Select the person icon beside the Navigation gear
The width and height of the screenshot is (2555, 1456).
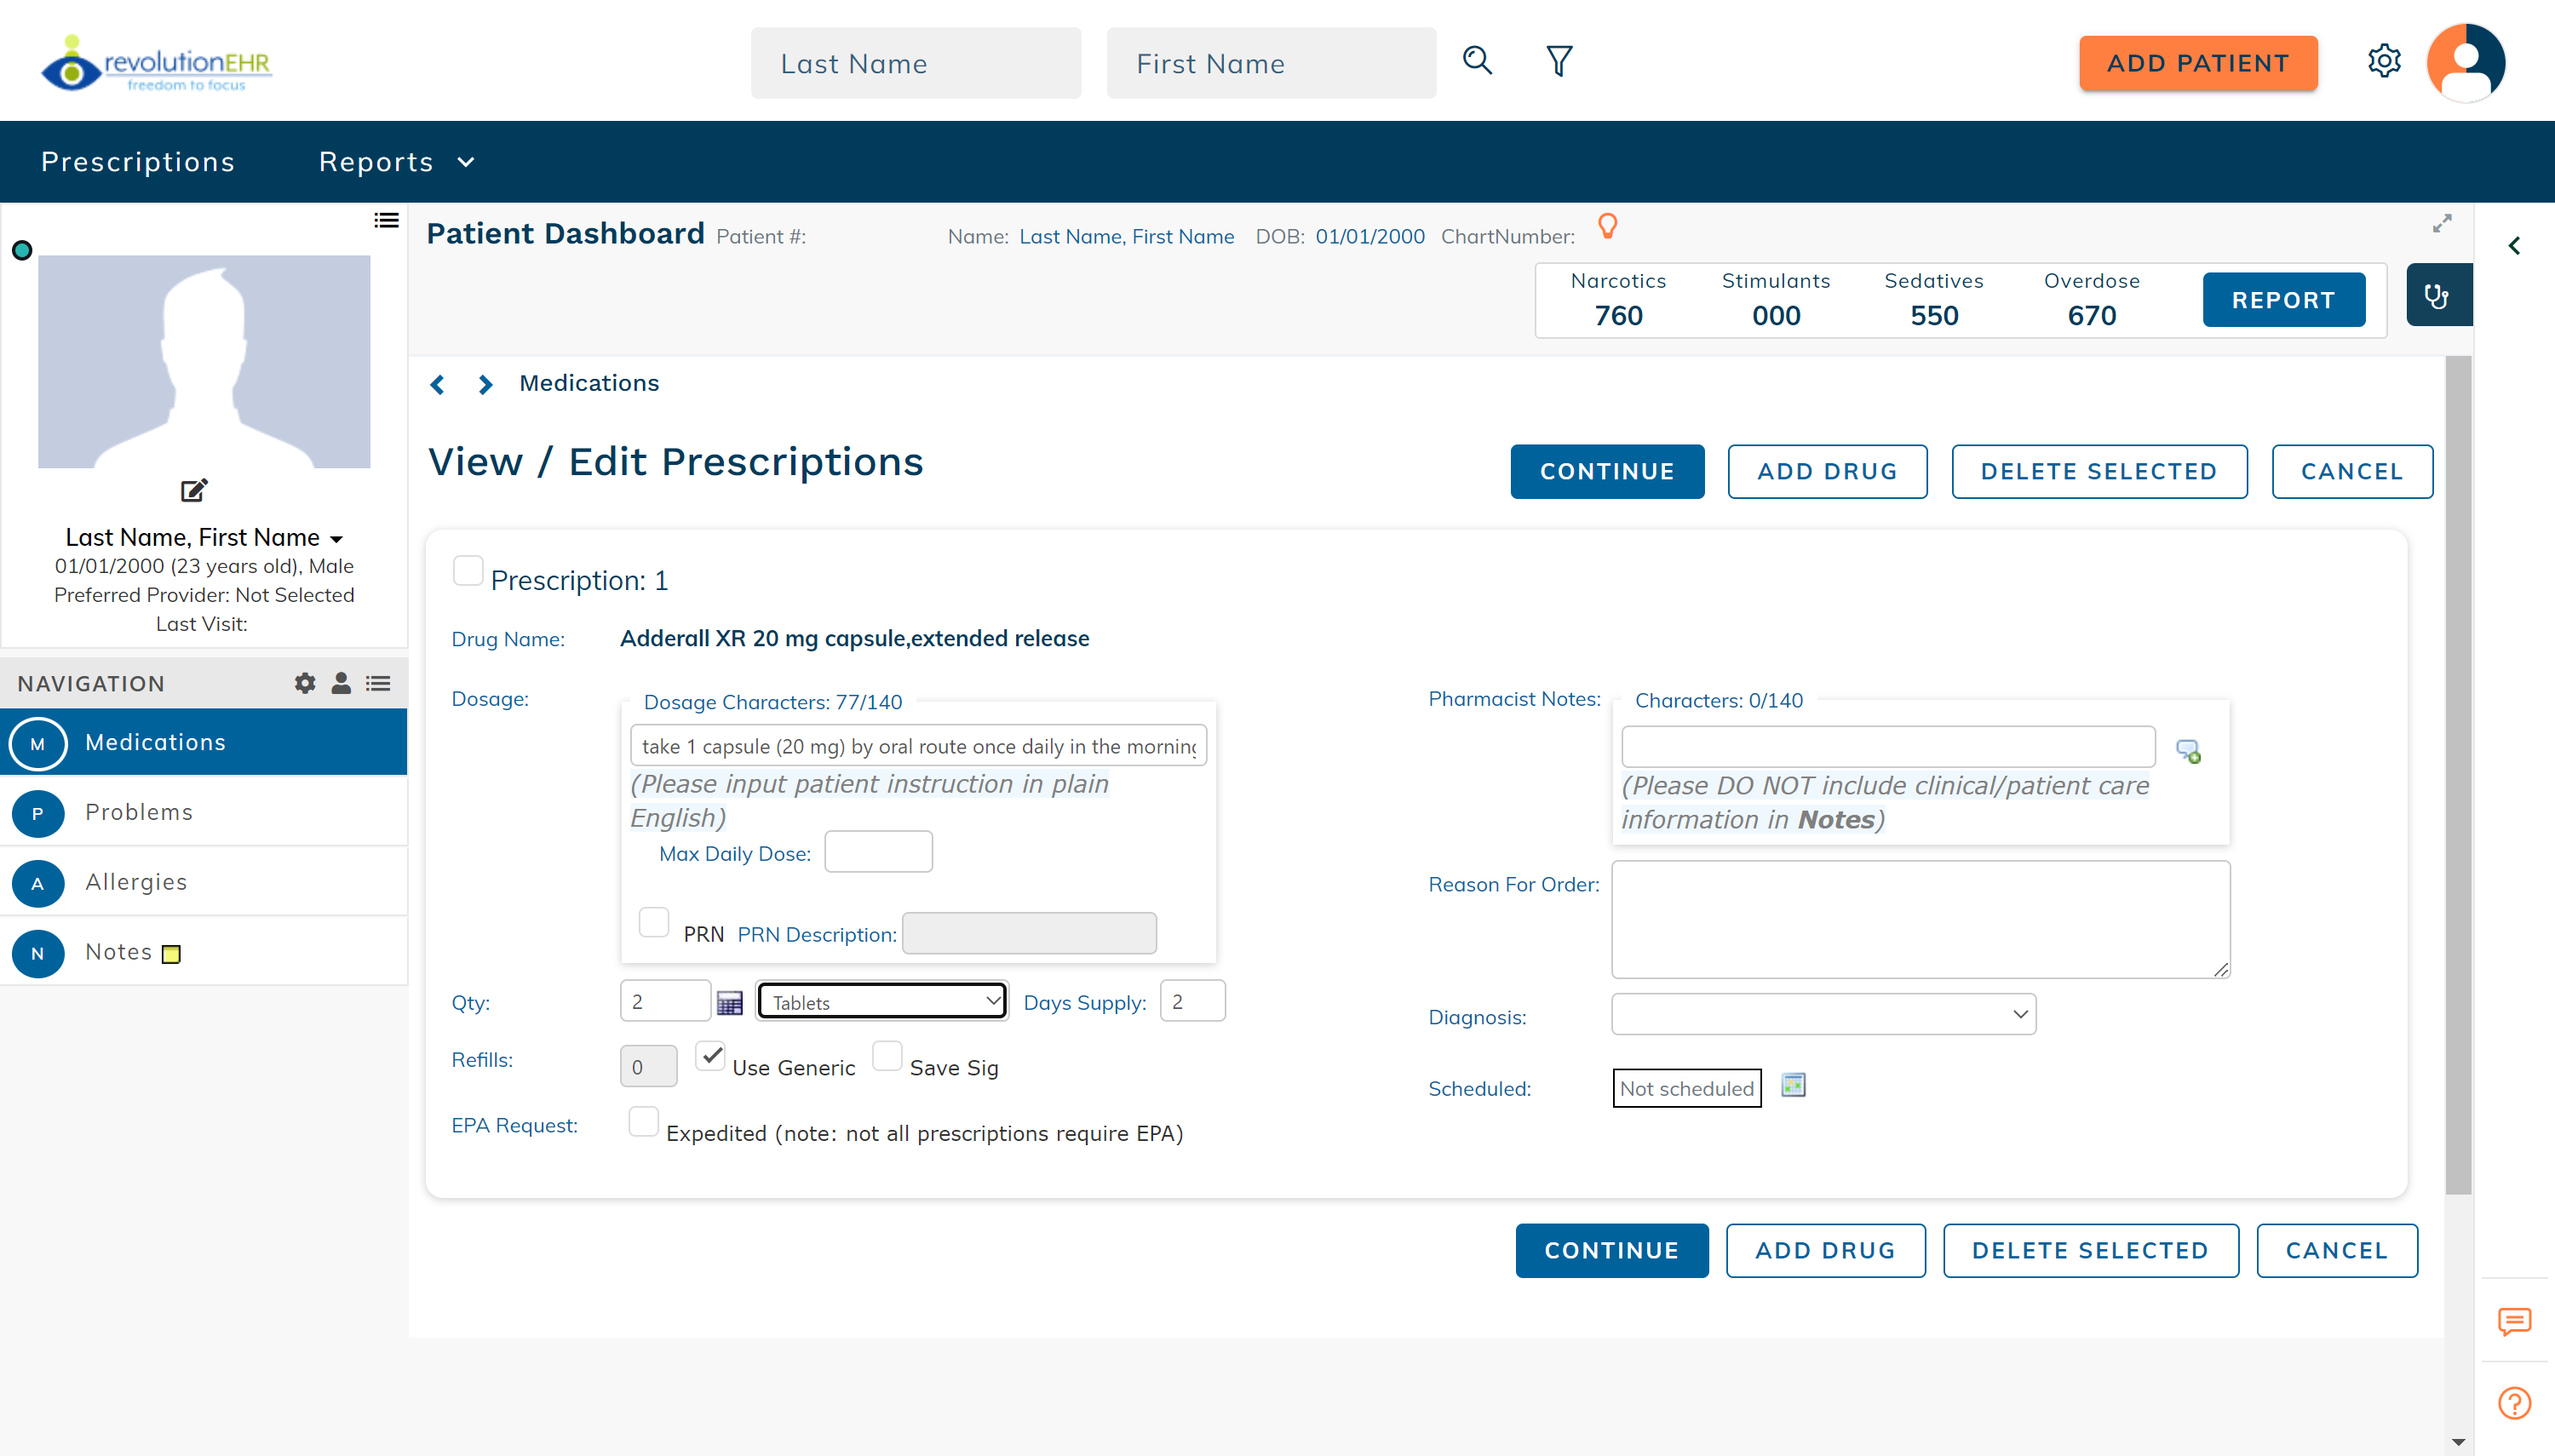coord(341,683)
